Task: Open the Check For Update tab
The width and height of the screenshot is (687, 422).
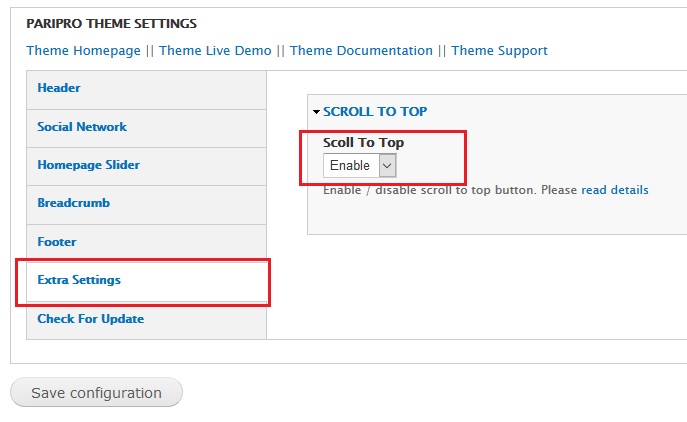Action: tap(90, 319)
